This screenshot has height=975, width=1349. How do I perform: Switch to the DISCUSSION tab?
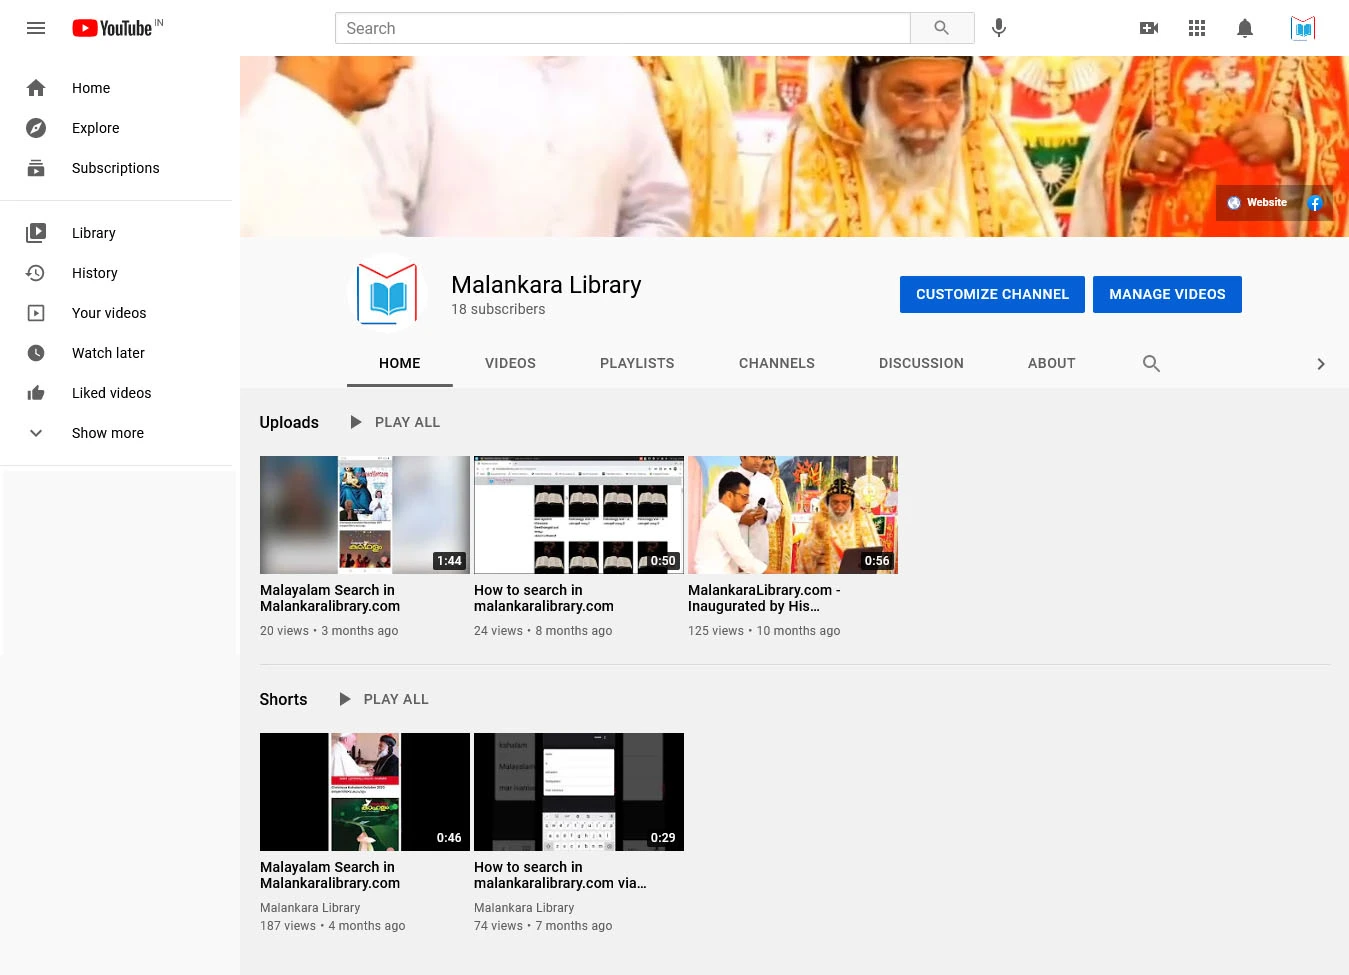(x=921, y=363)
